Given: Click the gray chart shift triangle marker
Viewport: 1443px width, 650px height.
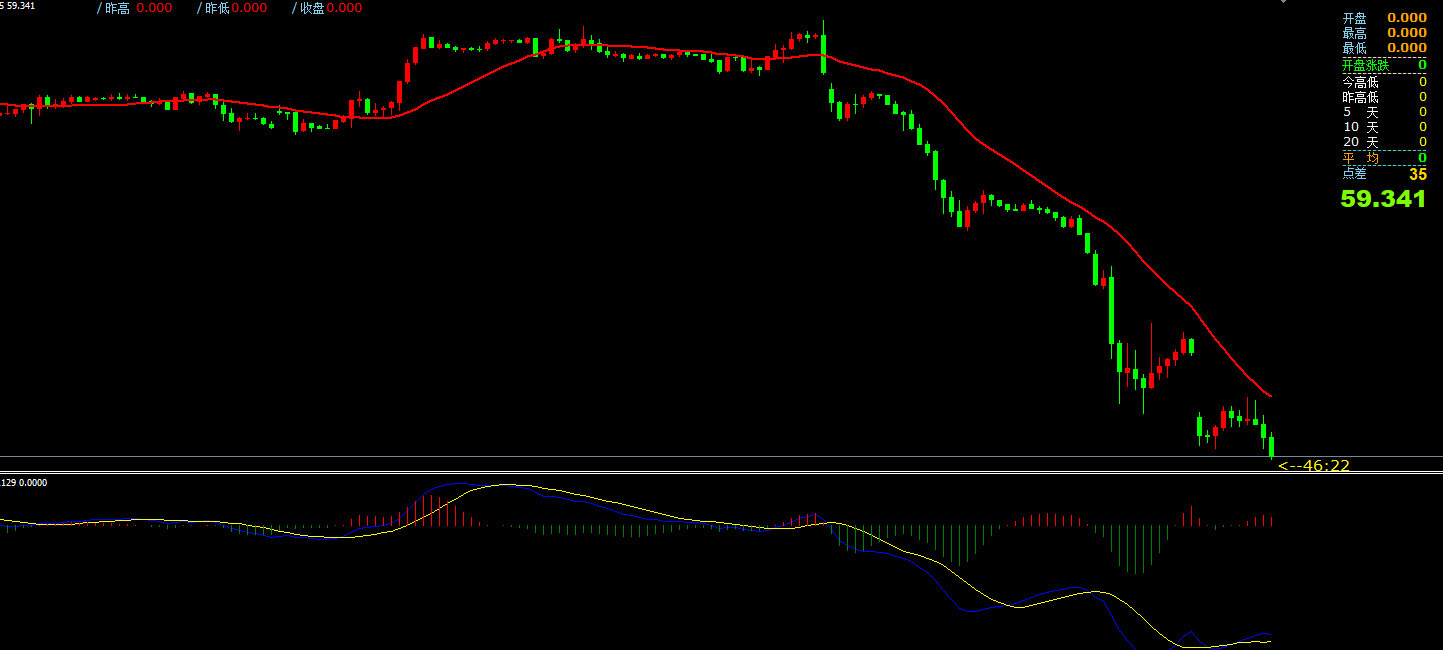Looking at the screenshot, I should pyautogui.click(x=1285, y=2).
